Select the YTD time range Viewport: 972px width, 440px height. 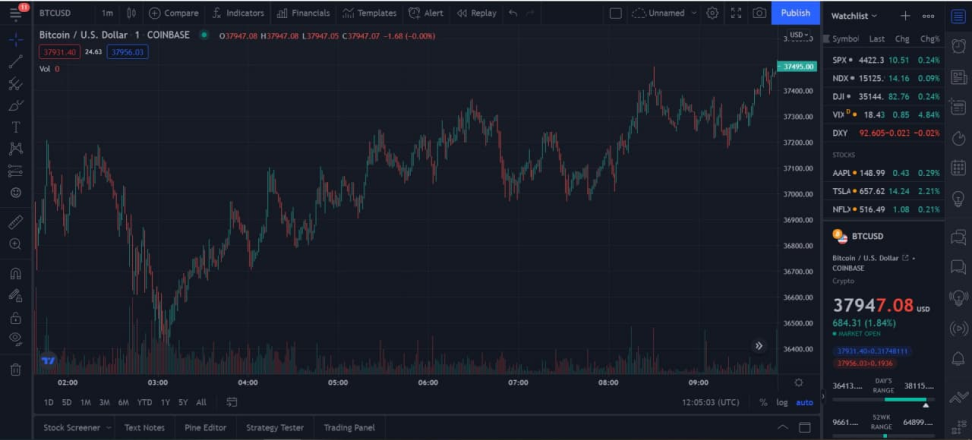[144, 402]
